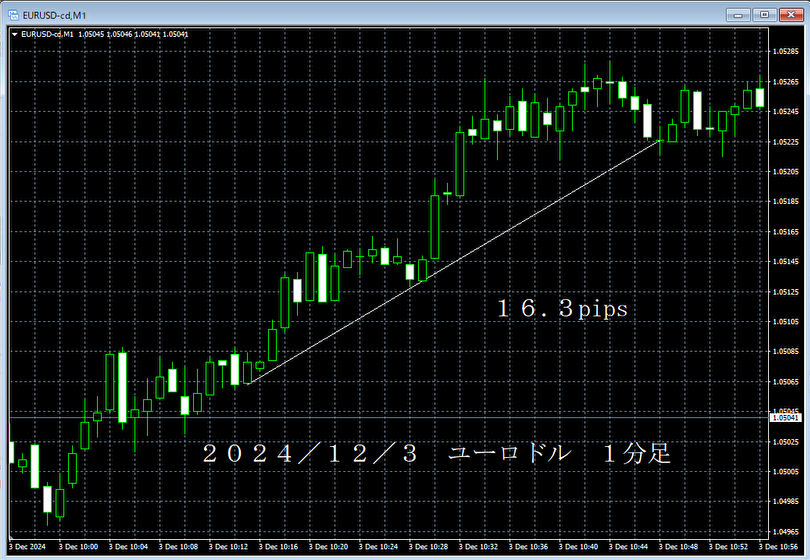This screenshot has width=810, height=560.
Task: Click price scale value 1.05065
Action: [785, 382]
